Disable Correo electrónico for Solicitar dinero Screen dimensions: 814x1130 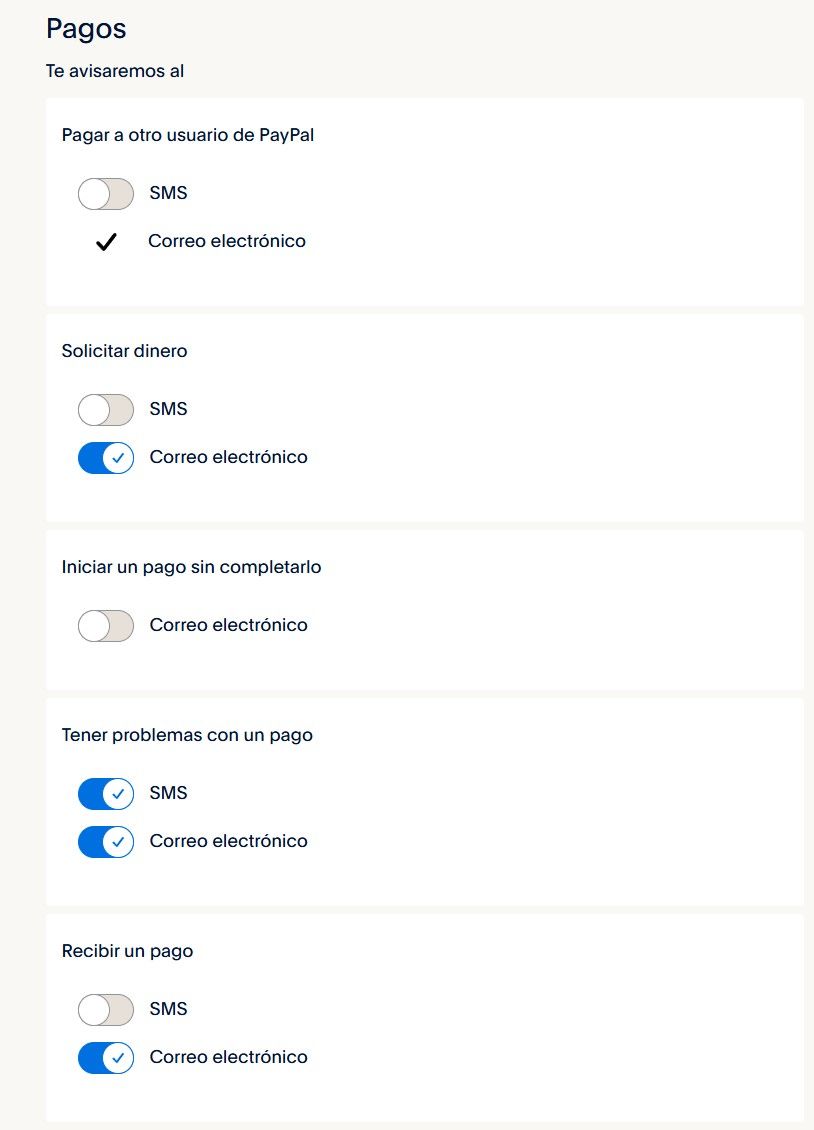pos(105,457)
